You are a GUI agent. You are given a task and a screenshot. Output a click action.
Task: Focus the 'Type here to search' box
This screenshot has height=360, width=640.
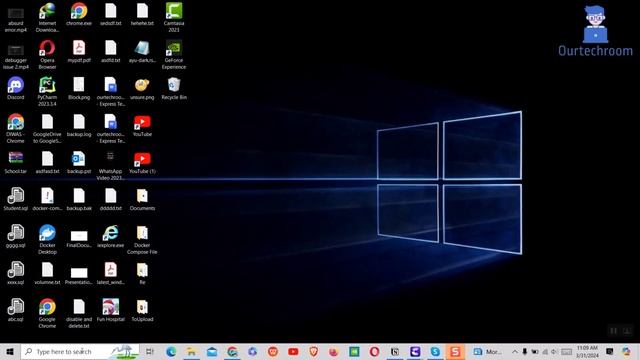point(80,351)
